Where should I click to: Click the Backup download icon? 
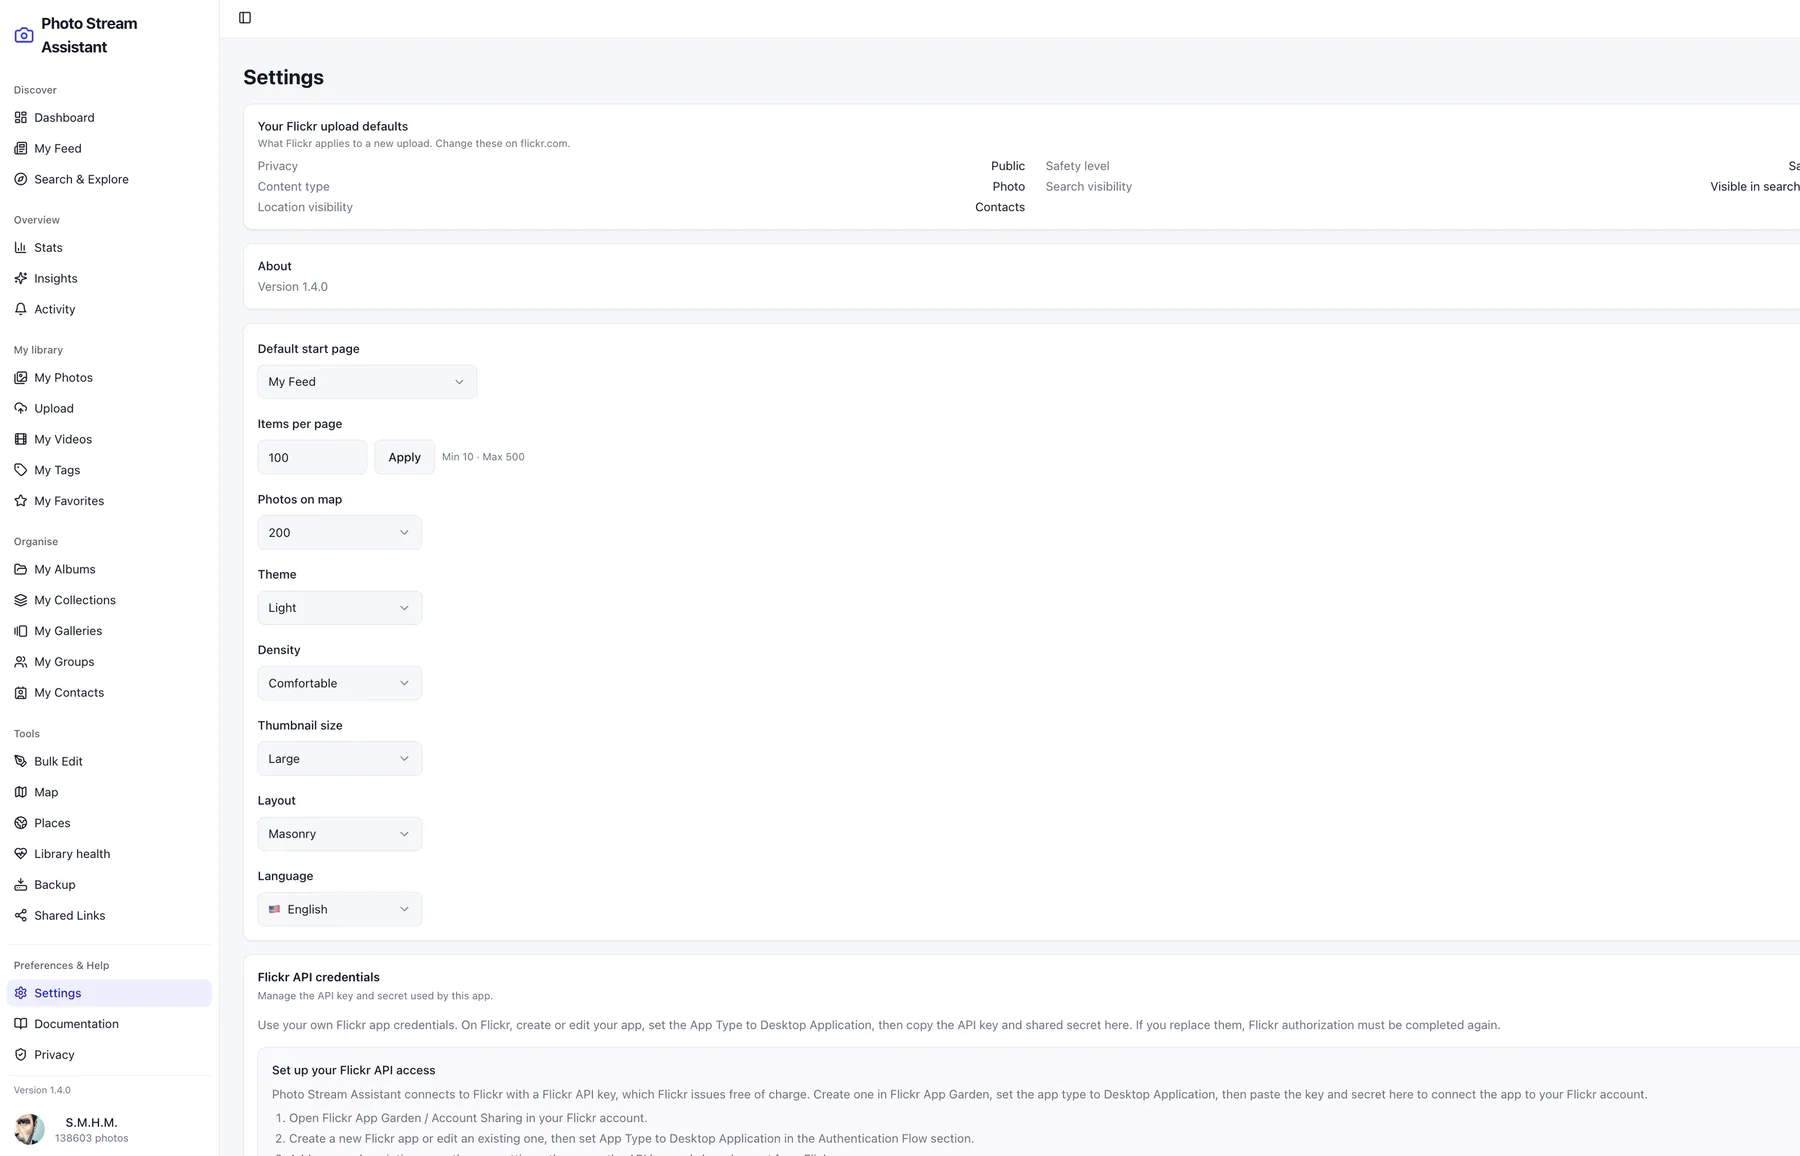click(21, 885)
